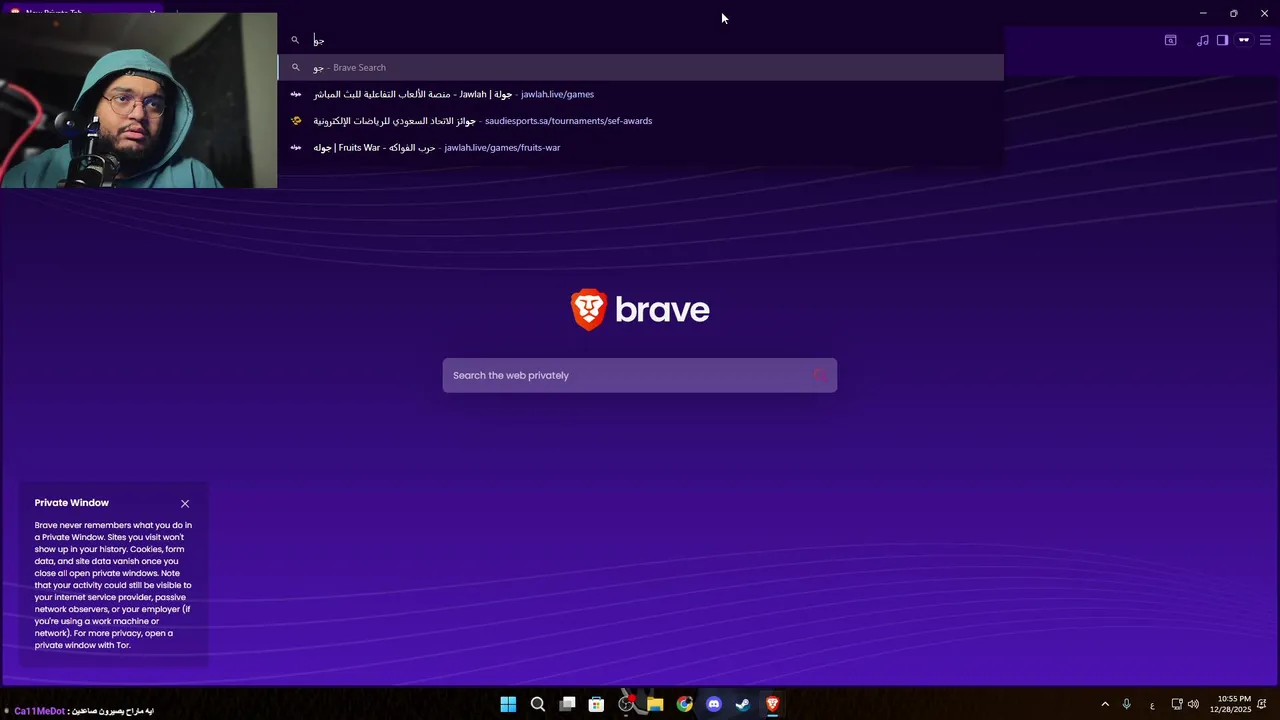Close the Private Window notice
The height and width of the screenshot is (720, 1280).
tap(185, 504)
